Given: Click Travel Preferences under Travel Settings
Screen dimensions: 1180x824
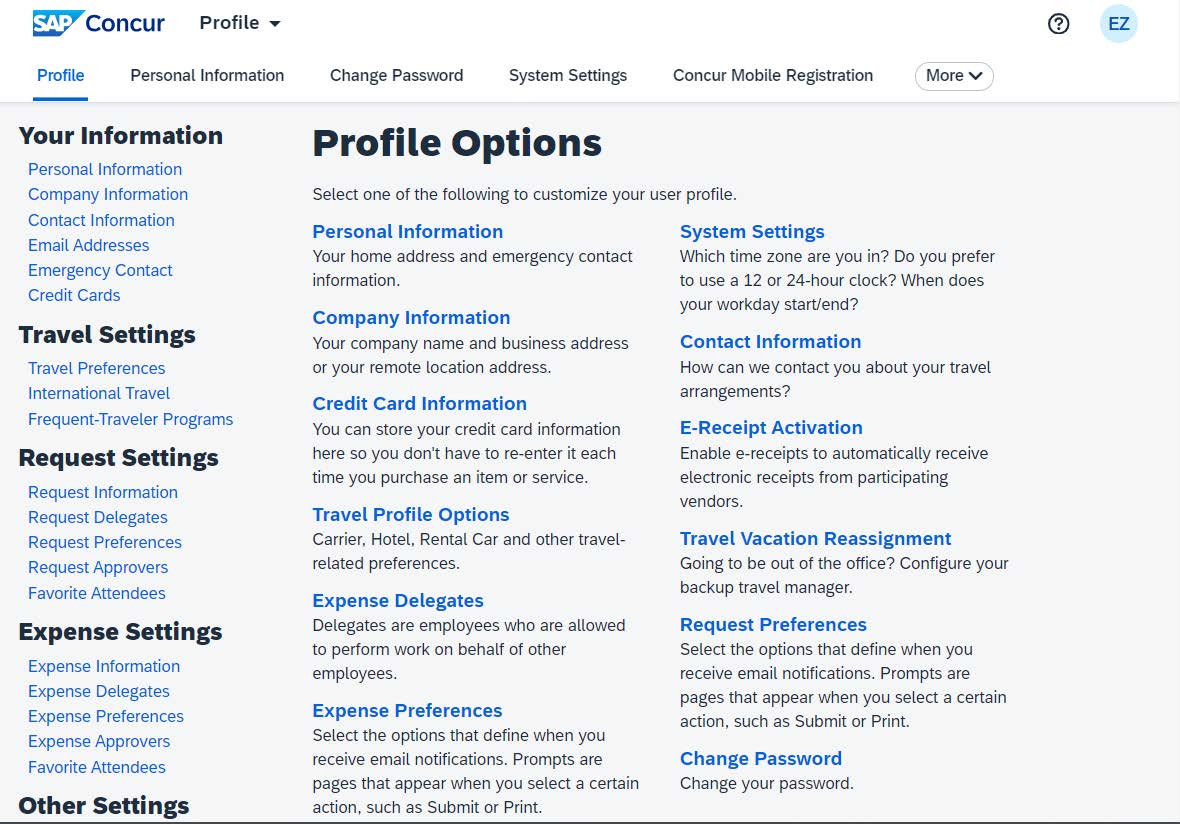Looking at the screenshot, I should (96, 368).
